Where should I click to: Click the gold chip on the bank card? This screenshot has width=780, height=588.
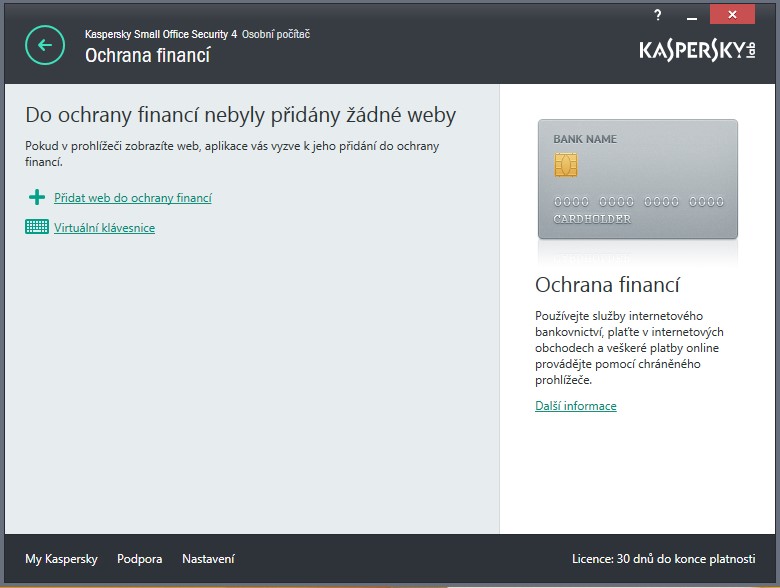pos(565,165)
